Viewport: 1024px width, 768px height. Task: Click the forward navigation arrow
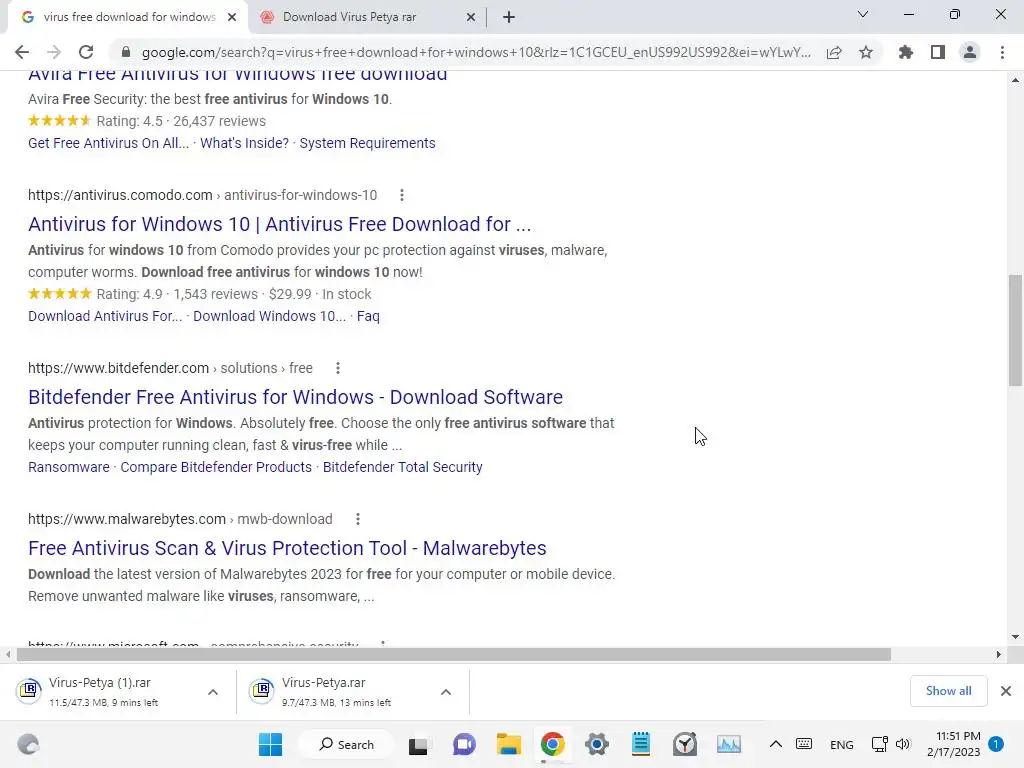pyautogui.click(x=54, y=52)
